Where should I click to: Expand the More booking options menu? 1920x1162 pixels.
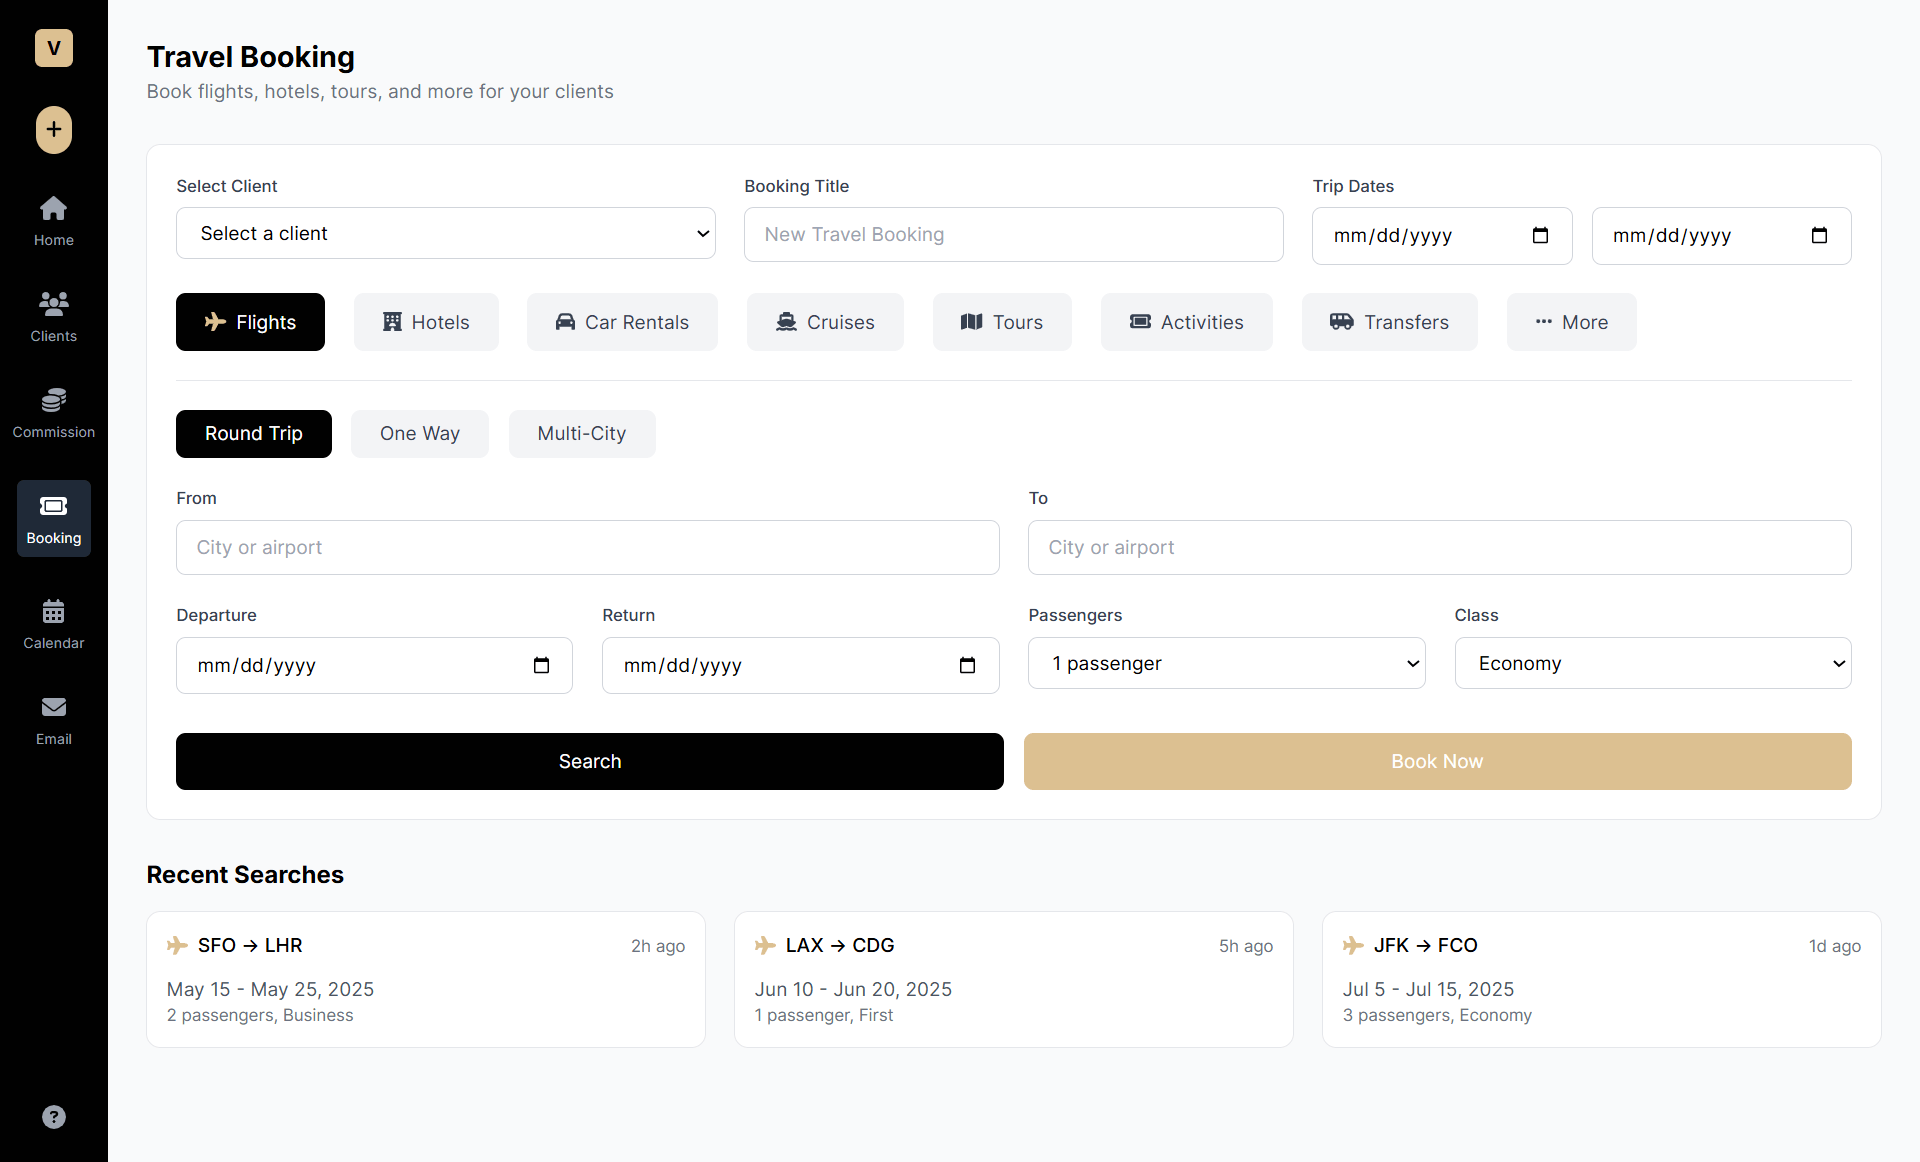coord(1571,322)
